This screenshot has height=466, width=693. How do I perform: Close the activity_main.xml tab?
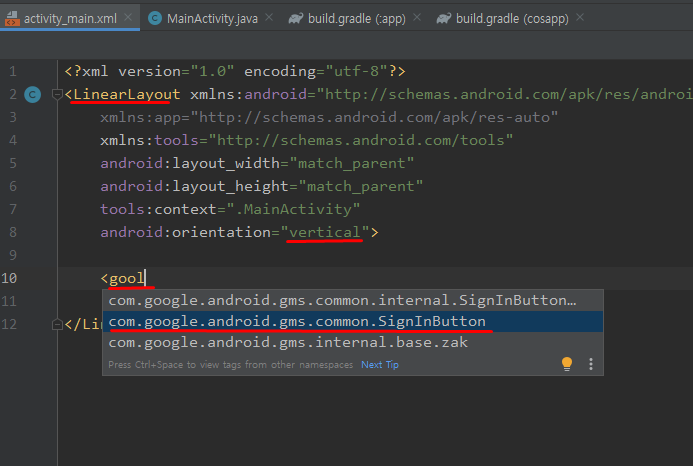[128, 17]
